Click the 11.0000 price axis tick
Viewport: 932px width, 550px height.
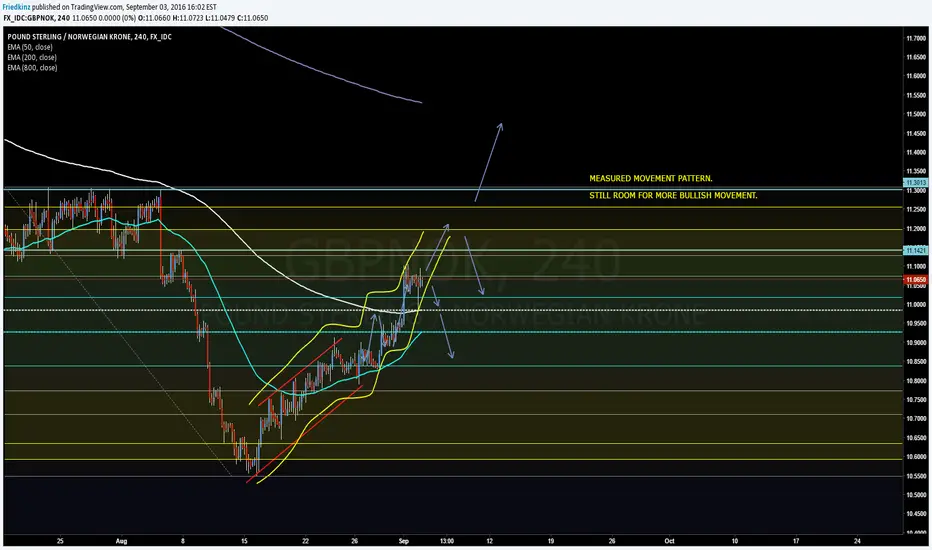(x=916, y=304)
